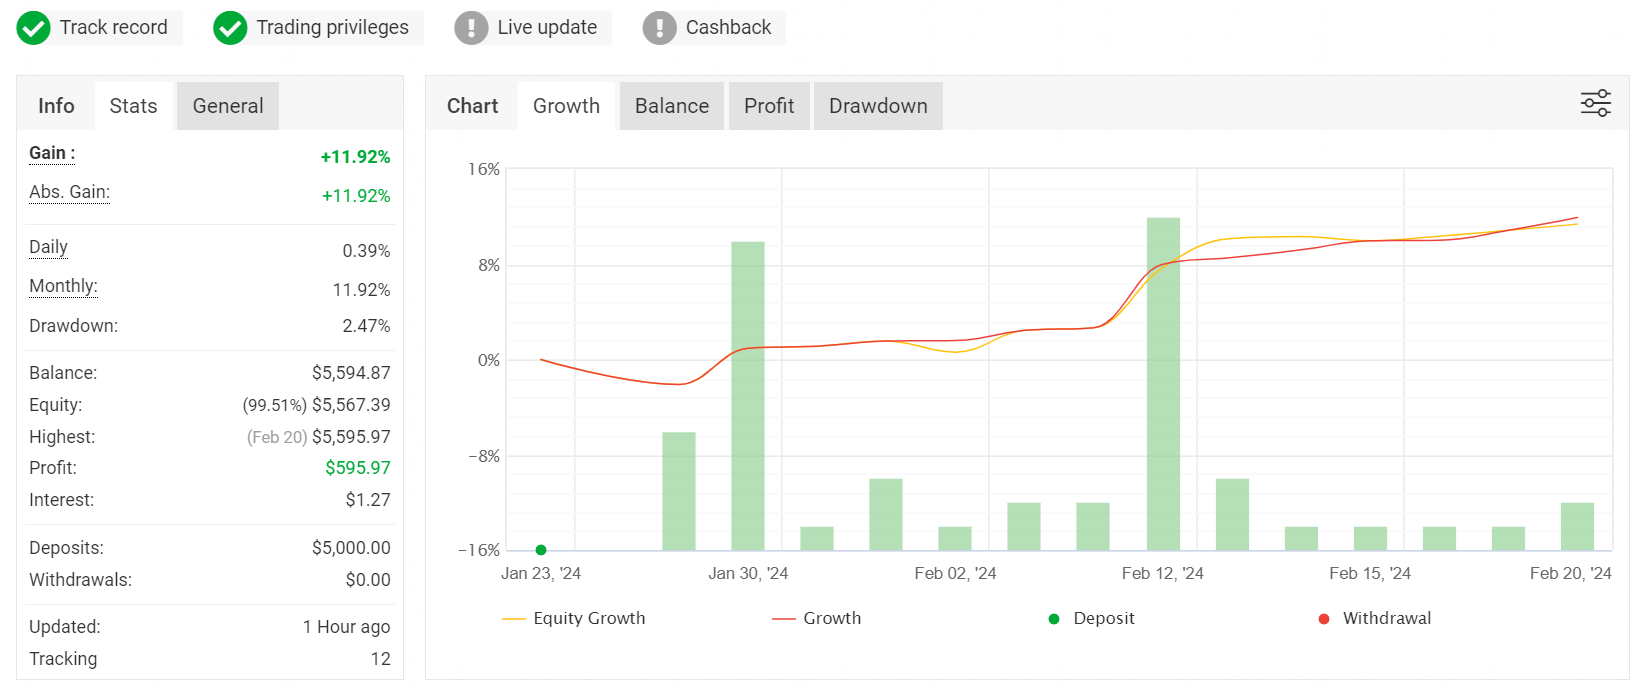Open the General tab
This screenshot has width=1637, height=694.
228,106
